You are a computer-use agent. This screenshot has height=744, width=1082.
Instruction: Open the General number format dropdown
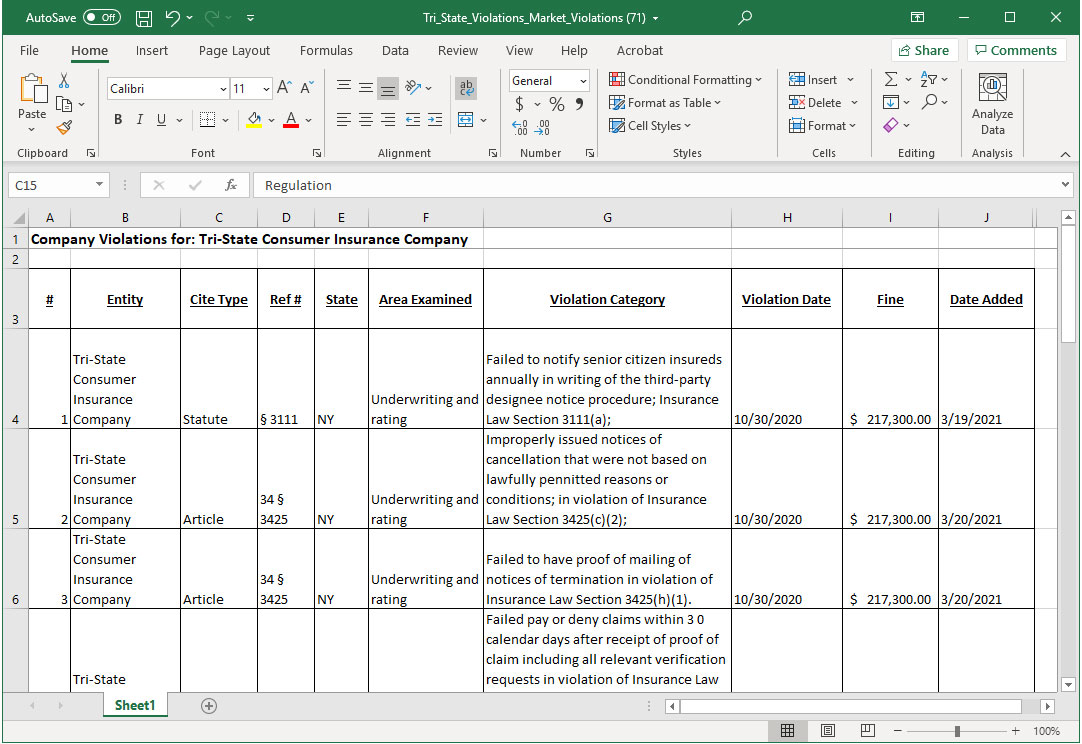tap(583, 81)
